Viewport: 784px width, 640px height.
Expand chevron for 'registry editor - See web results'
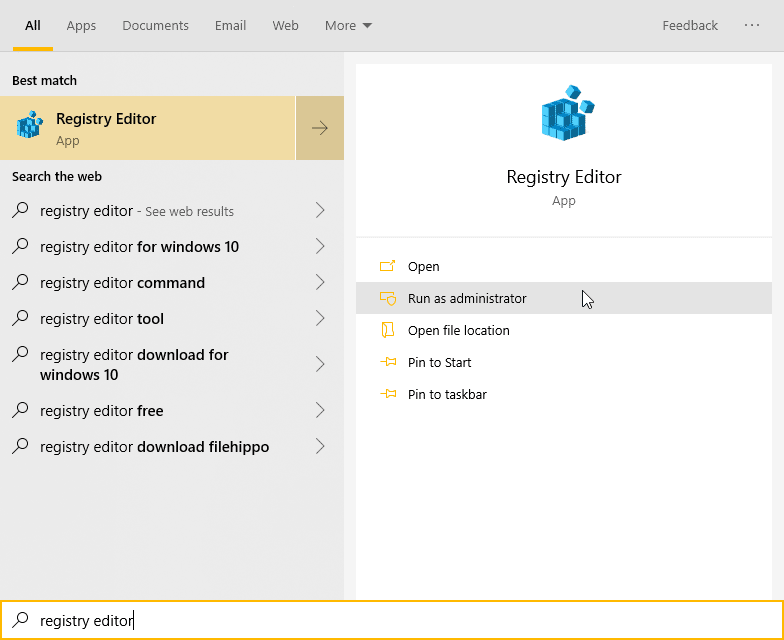[320, 210]
